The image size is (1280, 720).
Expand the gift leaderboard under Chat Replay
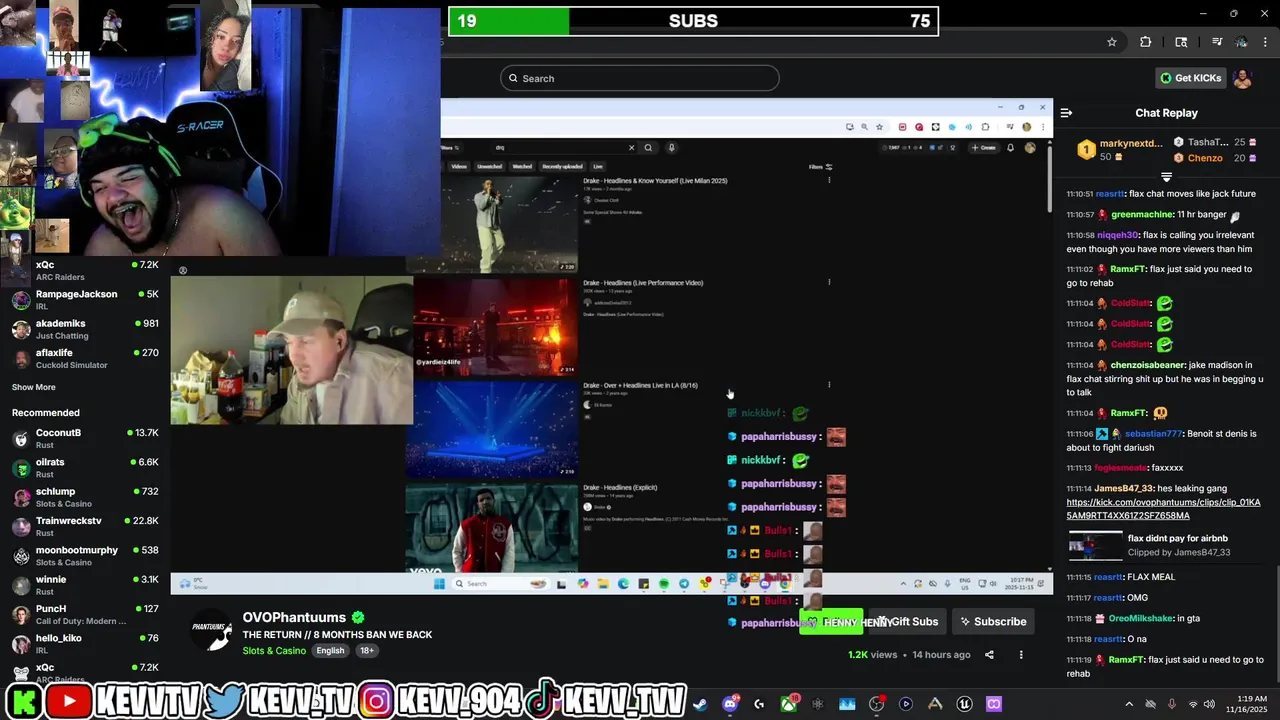coord(1166,177)
